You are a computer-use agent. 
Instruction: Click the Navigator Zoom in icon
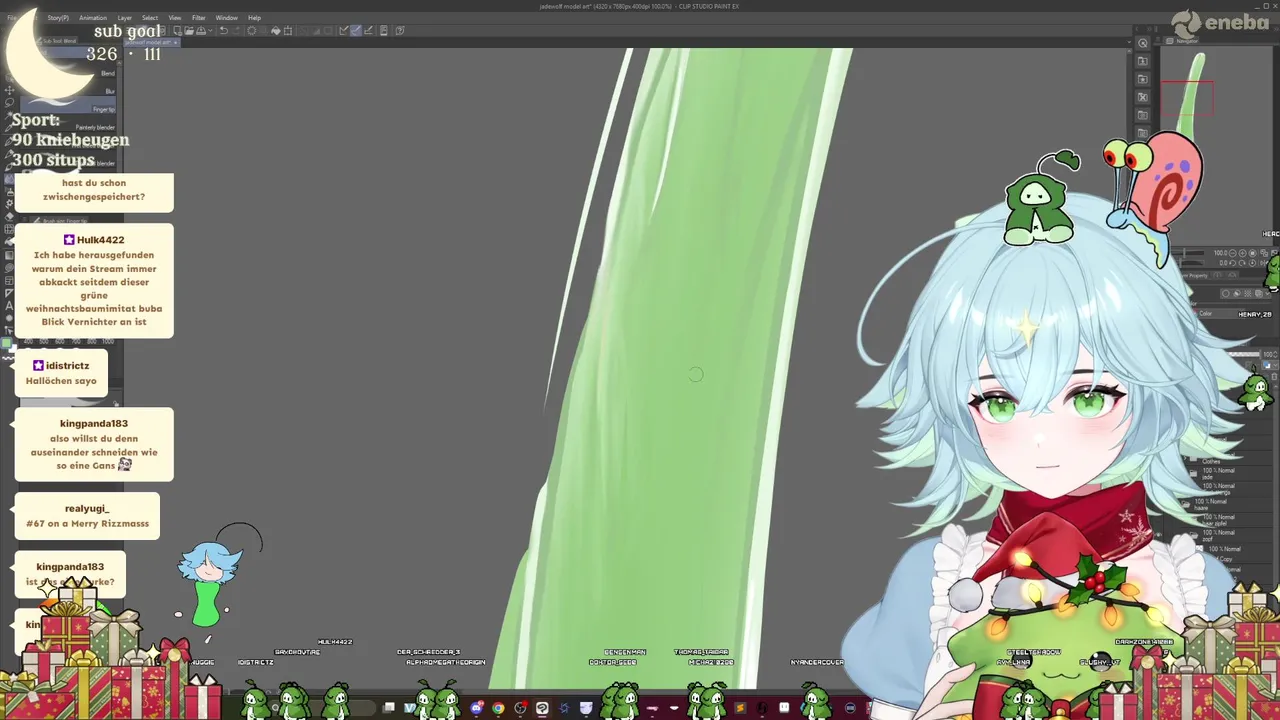pos(1242,253)
